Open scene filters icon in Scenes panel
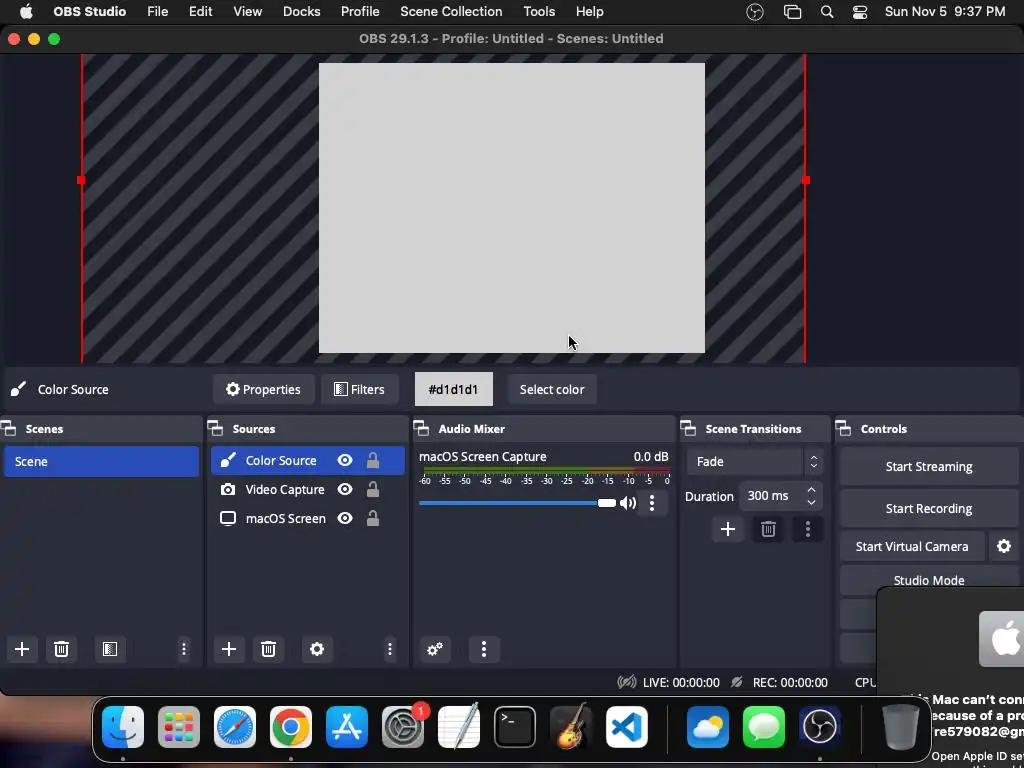Viewport: 1024px width, 768px height. [110, 649]
